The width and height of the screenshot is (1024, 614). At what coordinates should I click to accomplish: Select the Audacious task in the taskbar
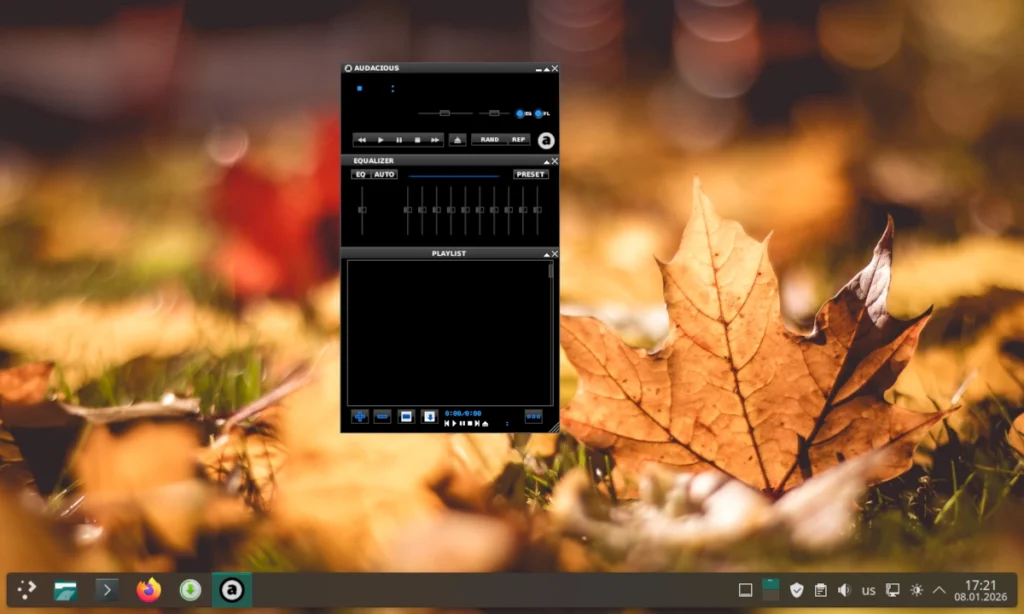pyautogui.click(x=232, y=590)
